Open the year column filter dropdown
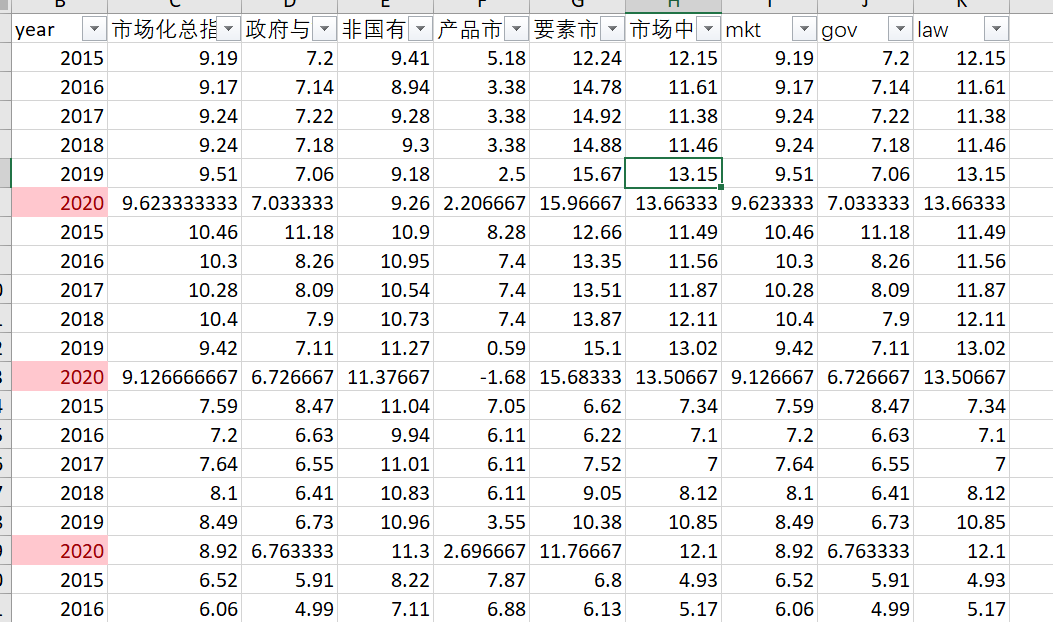The width and height of the screenshot is (1053, 622). click(x=94, y=29)
